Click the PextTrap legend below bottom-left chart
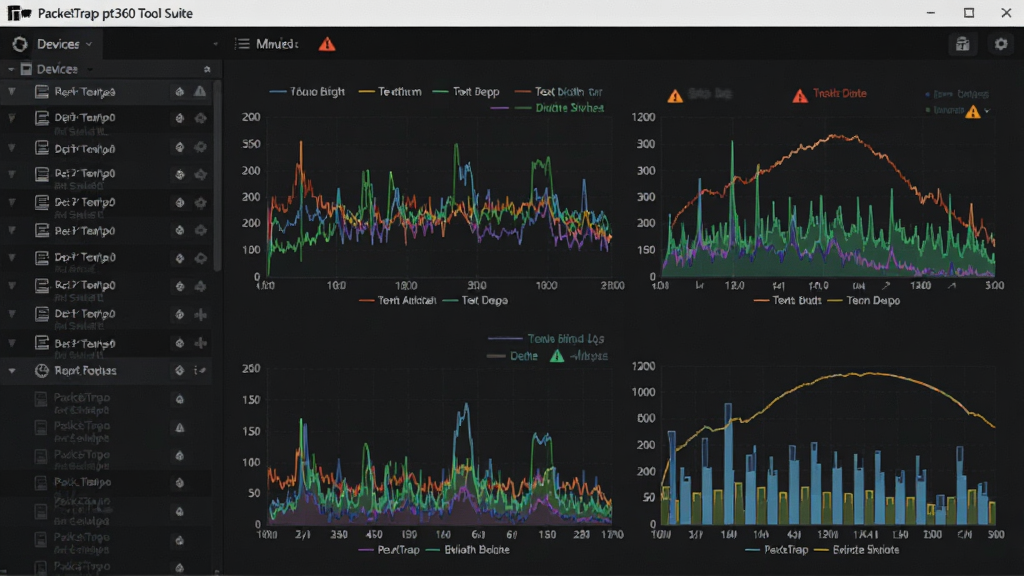 click(389, 550)
